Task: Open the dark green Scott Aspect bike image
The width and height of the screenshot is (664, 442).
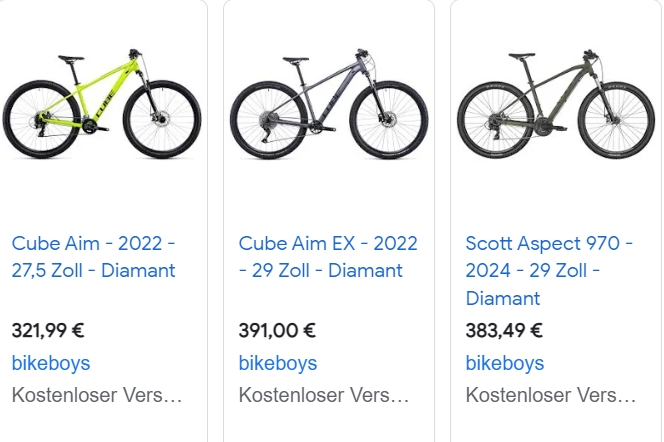Action: pos(556,104)
